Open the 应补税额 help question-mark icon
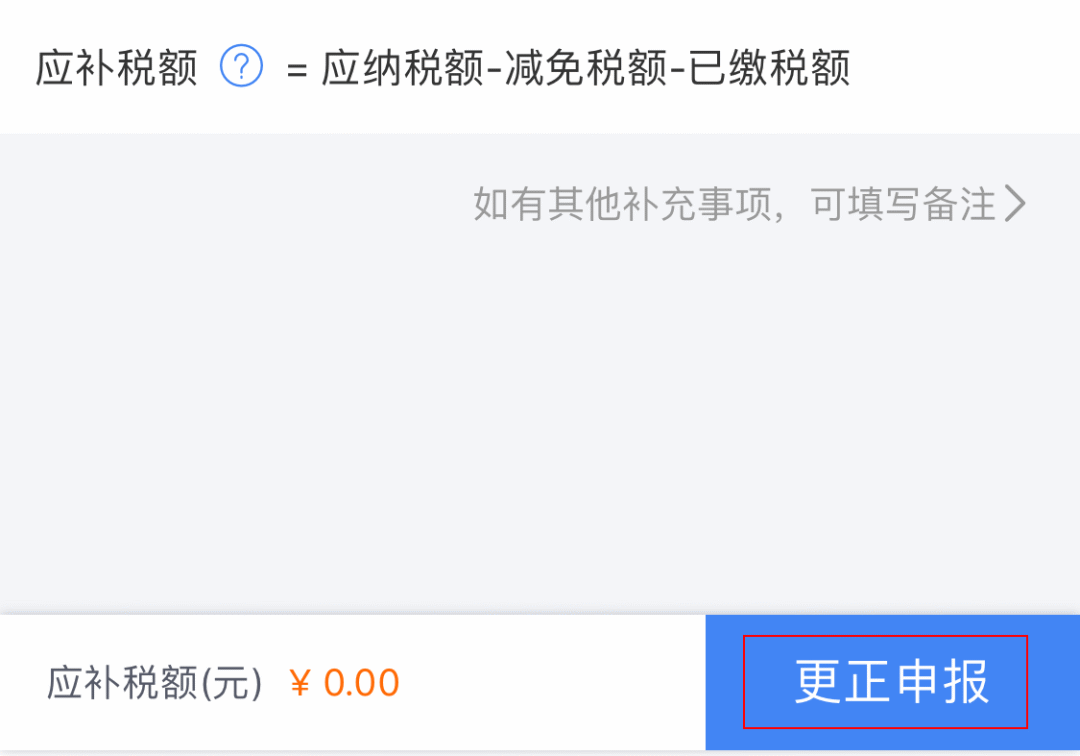The image size is (1080, 756). point(241,66)
